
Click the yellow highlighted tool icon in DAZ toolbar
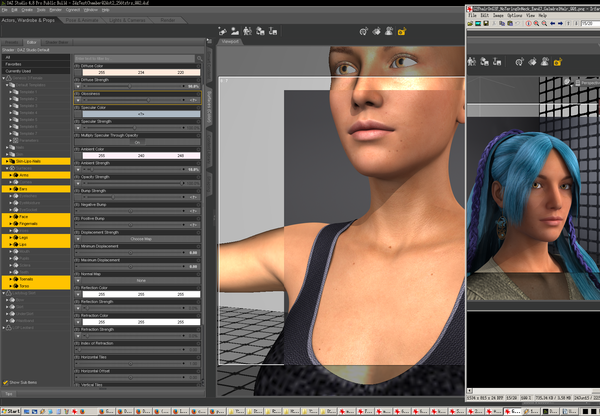[402, 31]
